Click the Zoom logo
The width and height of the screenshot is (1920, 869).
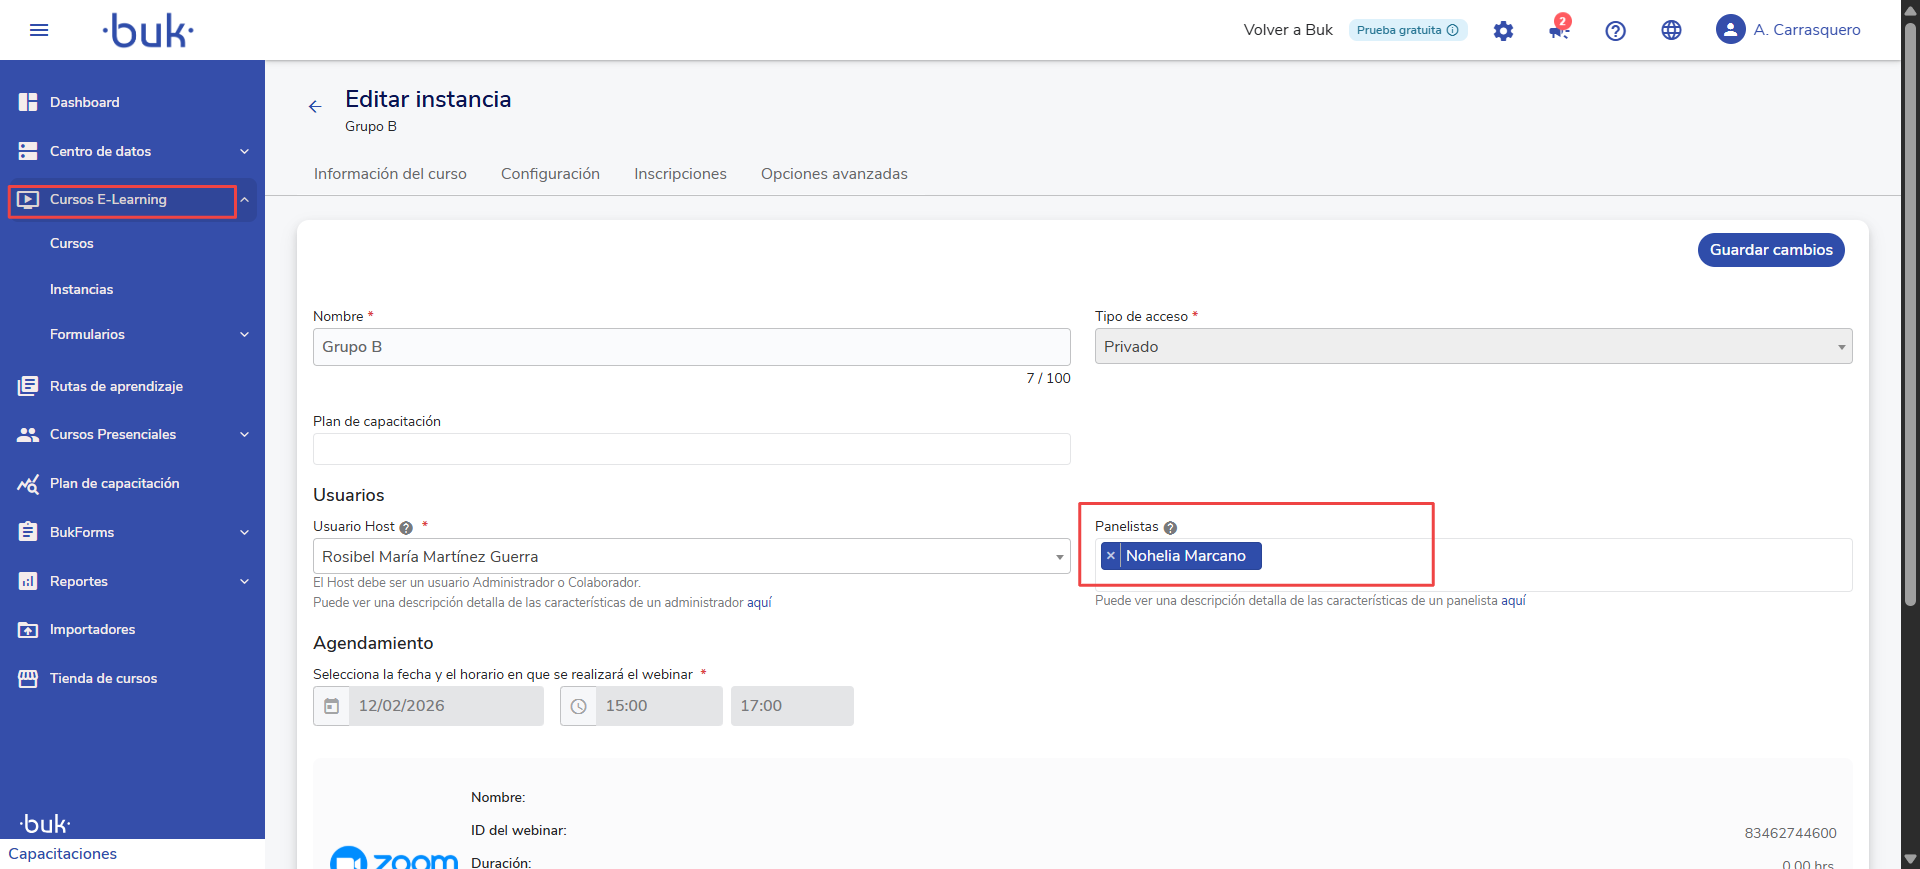click(394, 858)
